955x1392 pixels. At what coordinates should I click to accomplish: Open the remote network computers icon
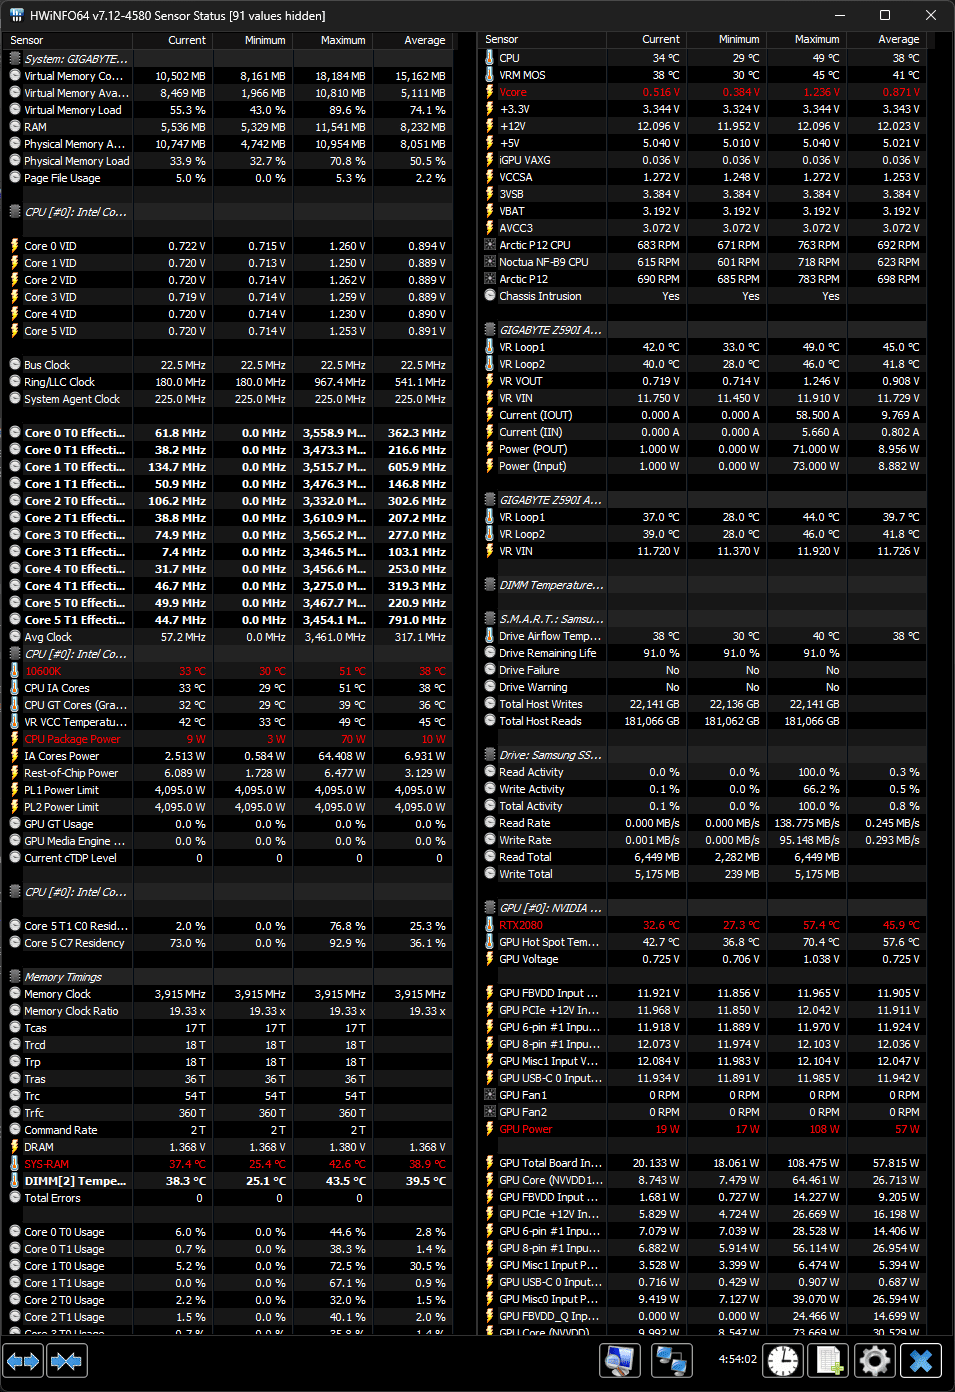(x=670, y=1361)
